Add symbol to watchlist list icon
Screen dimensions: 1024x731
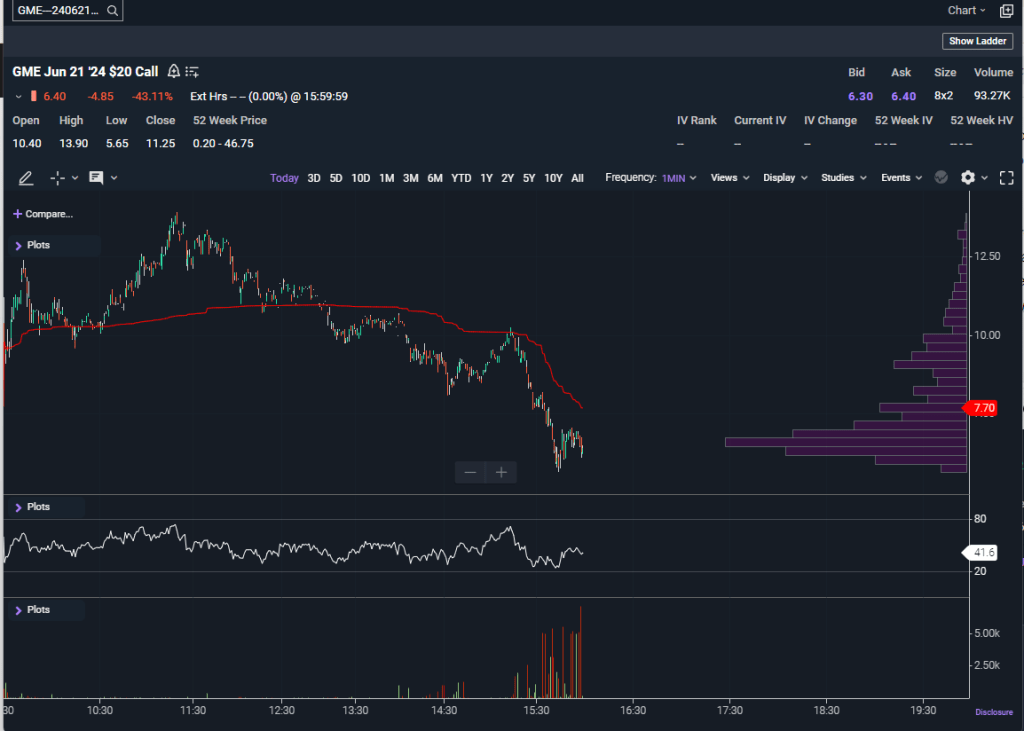coord(193,71)
